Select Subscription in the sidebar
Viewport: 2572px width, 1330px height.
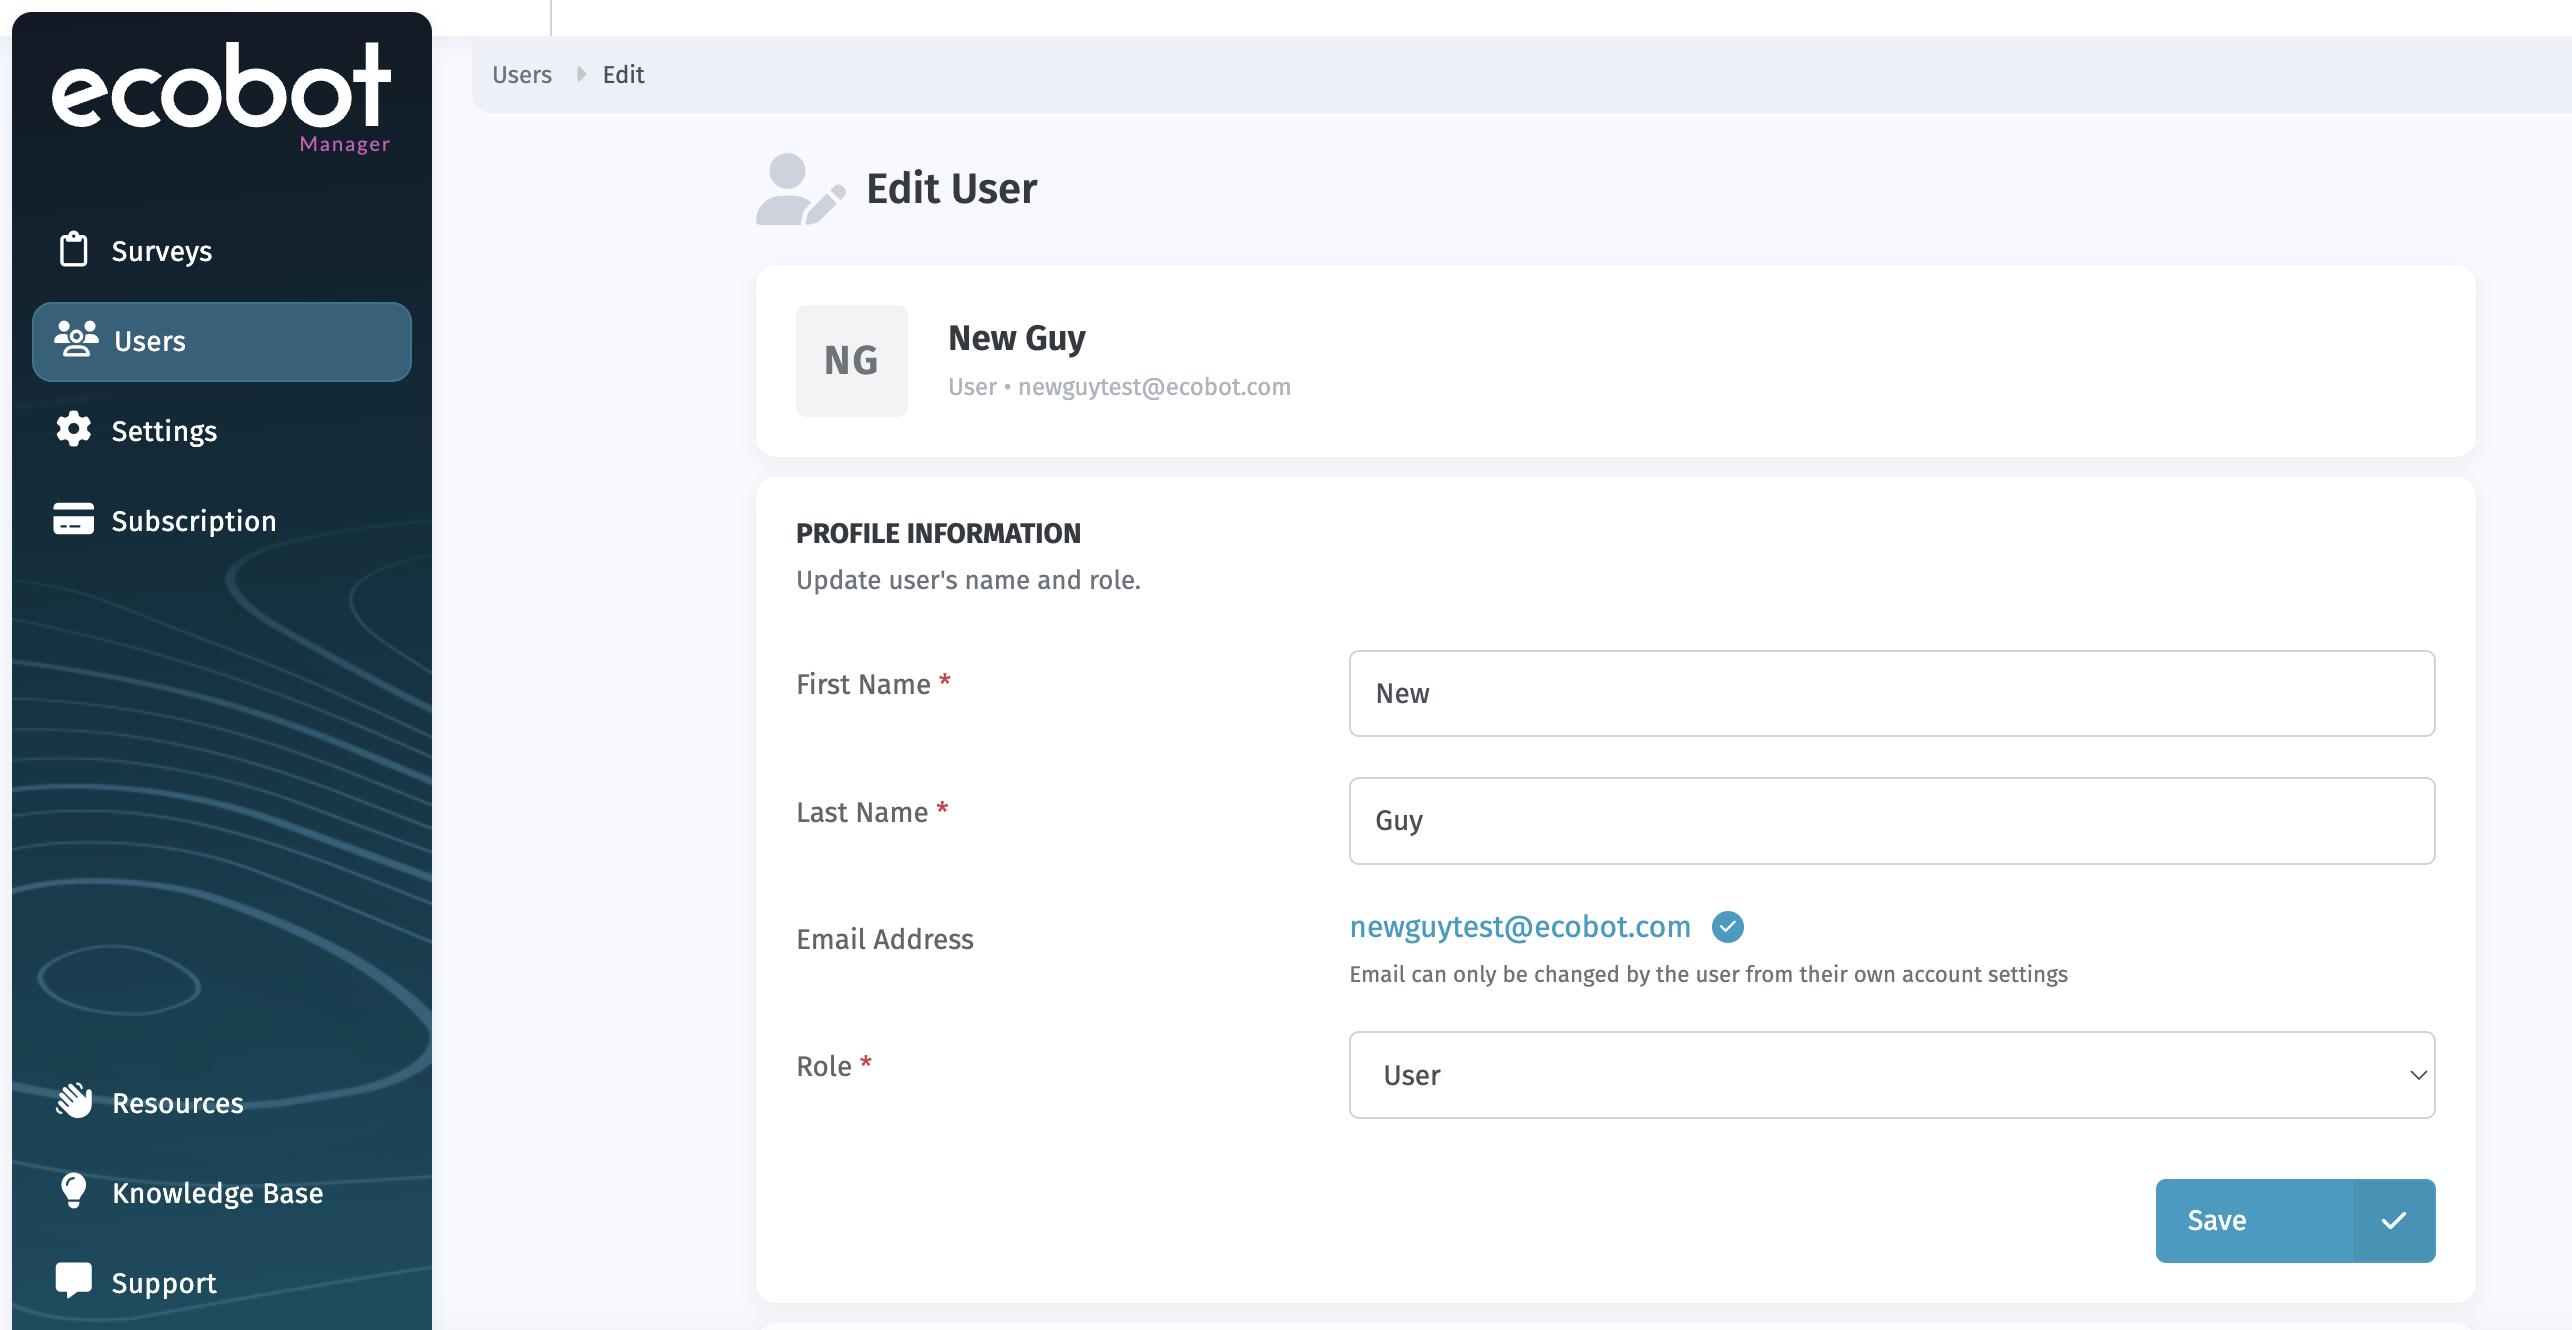point(194,521)
